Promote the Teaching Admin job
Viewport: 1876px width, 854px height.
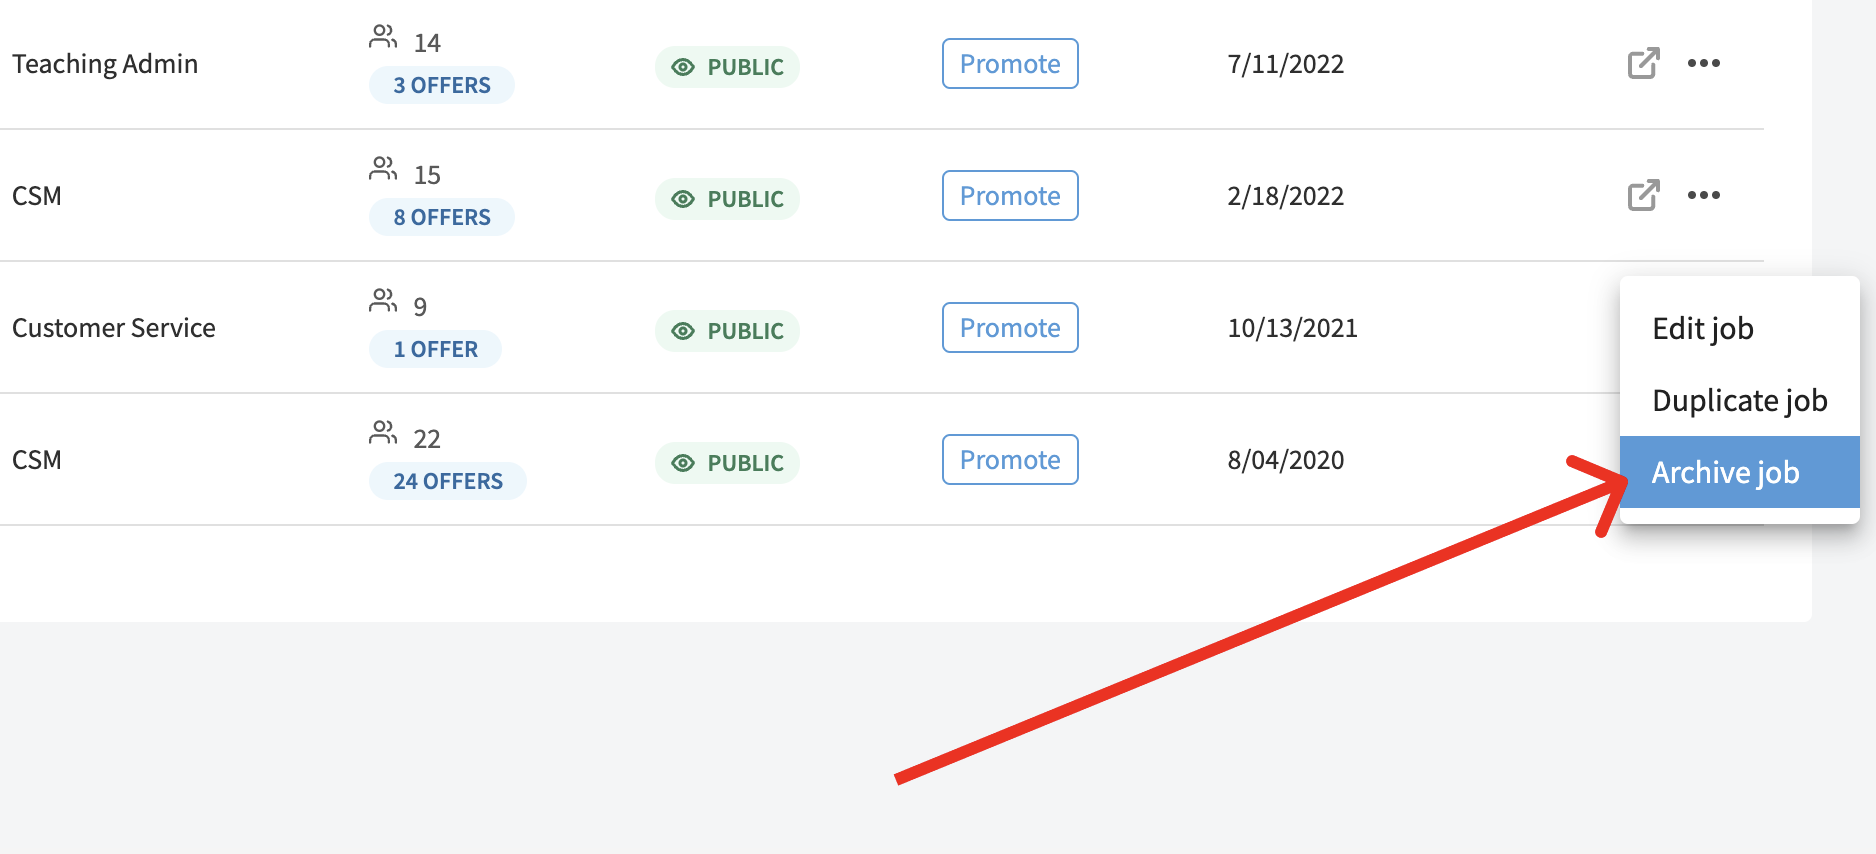pyautogui.click(x=1010, y=64)
